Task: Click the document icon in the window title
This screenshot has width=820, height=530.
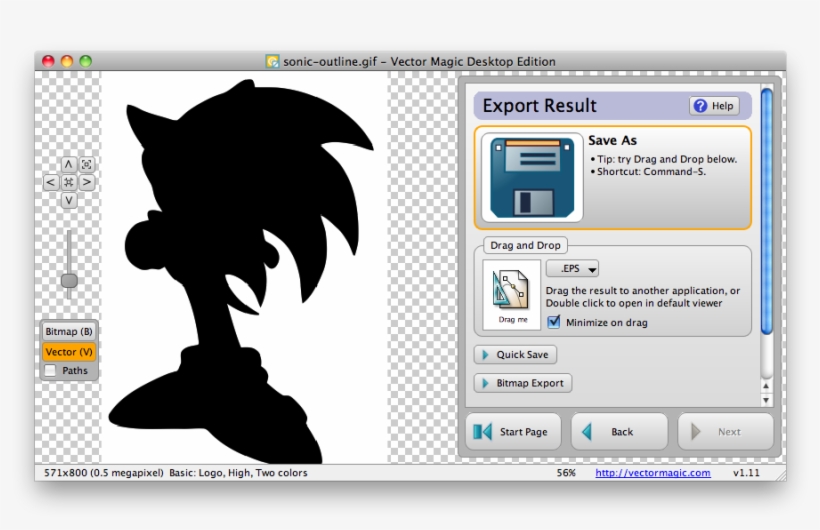Action: [x=272, y=61]
